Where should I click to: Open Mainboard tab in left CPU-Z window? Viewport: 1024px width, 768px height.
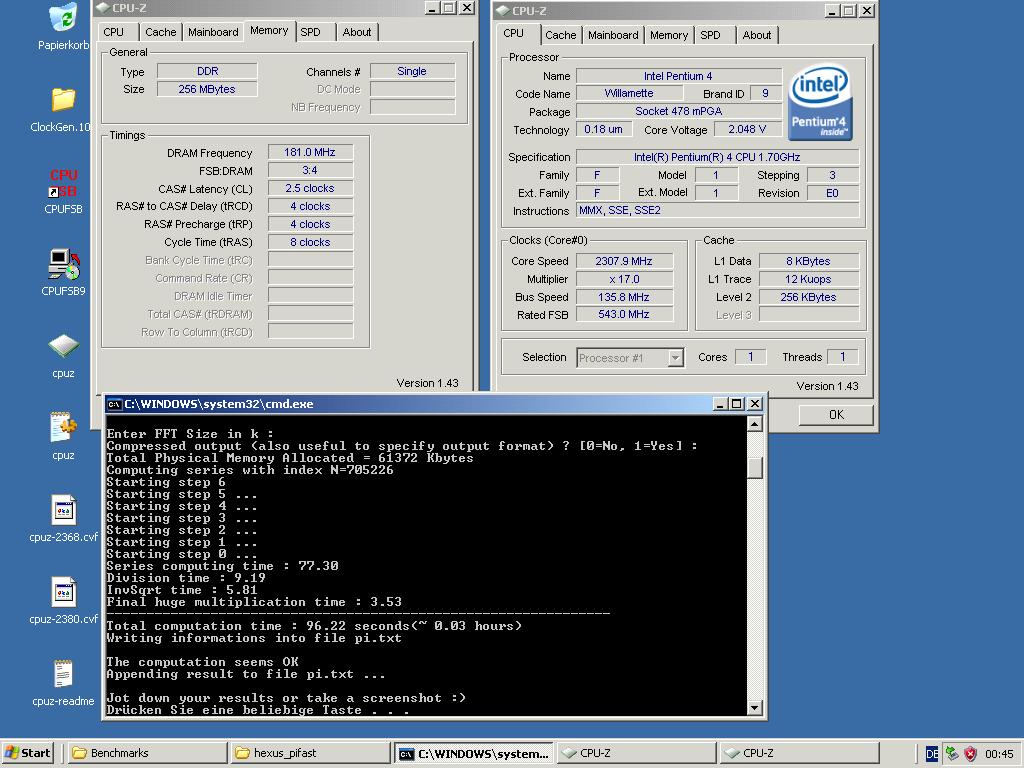(213, 32)
